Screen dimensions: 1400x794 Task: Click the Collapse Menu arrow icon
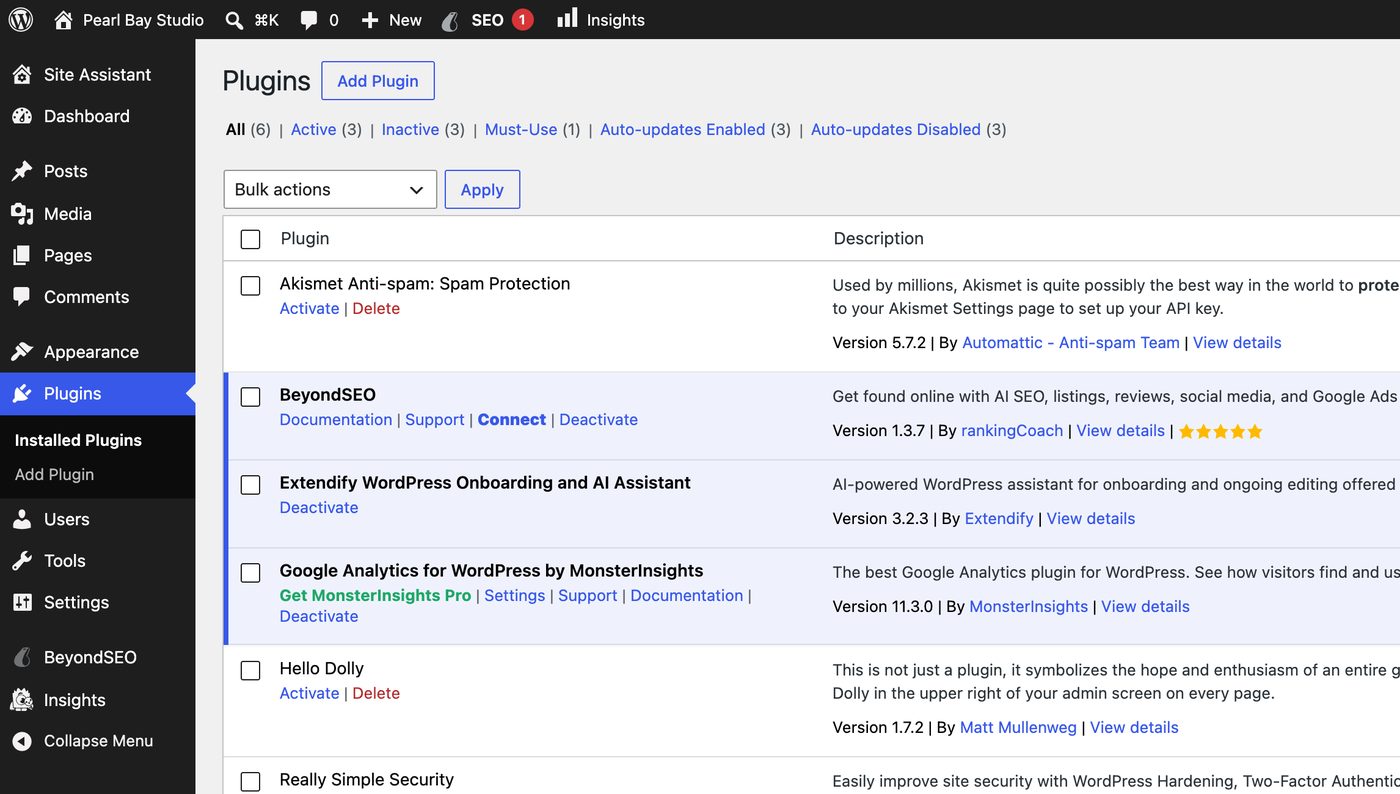coord(22,741)
